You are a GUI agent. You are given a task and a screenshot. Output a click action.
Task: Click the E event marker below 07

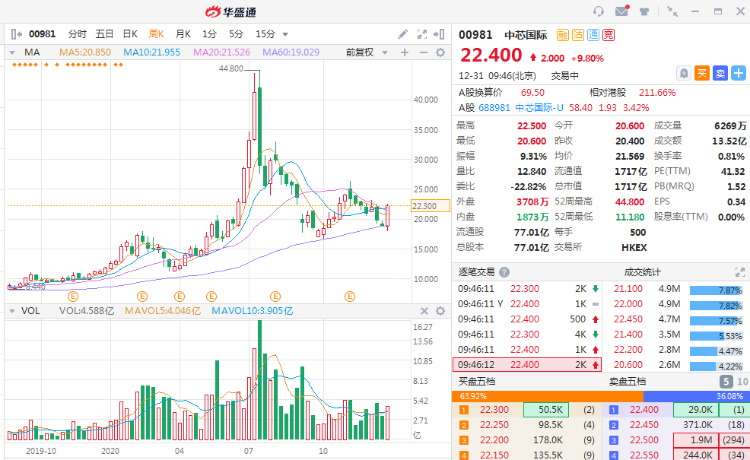275,296
